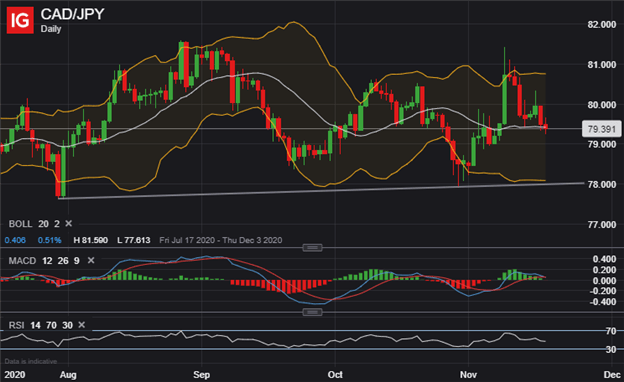This screenshot has height=382, width=624.
Task: Open the MACD 12 26 9 settings
Action: 44,261
